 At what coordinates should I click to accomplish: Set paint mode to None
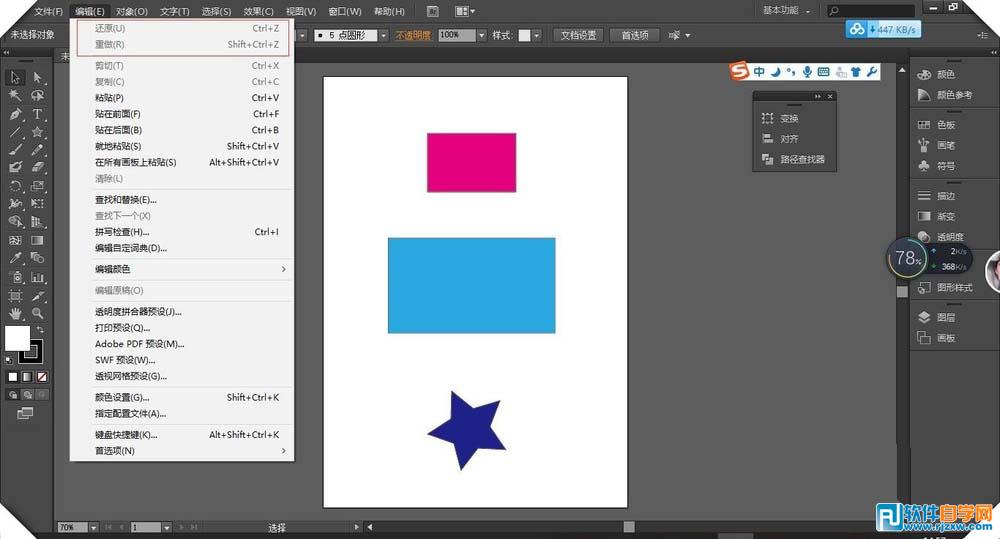pyautogui.click(x=42, y=377)
